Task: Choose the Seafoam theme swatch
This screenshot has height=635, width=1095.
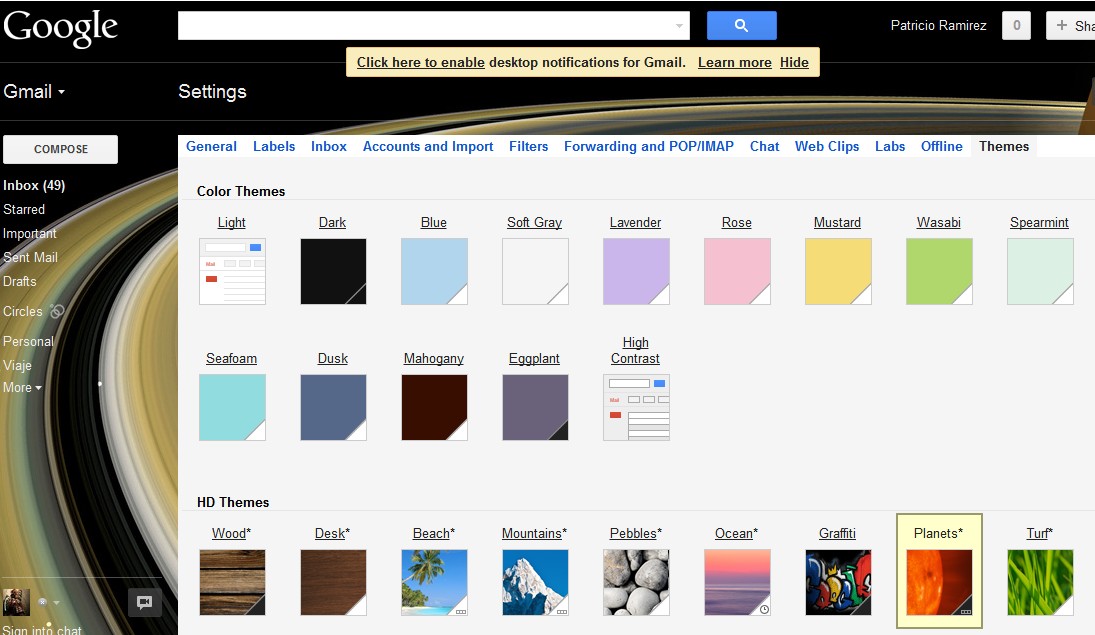Action: pos(233,407)
